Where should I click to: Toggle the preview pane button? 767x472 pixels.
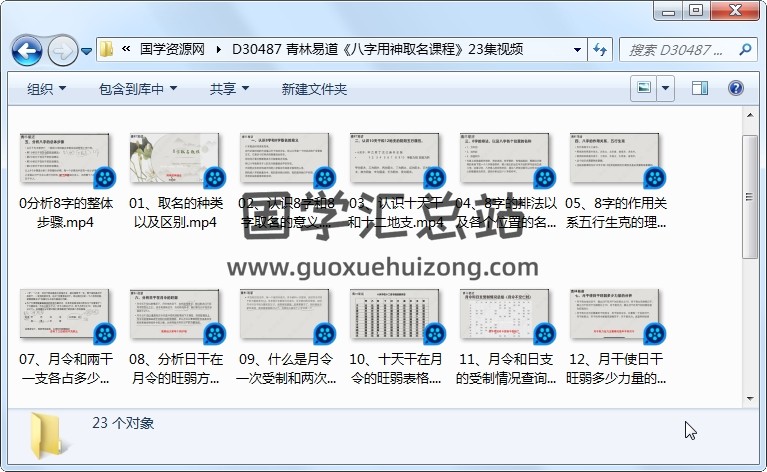702,89
